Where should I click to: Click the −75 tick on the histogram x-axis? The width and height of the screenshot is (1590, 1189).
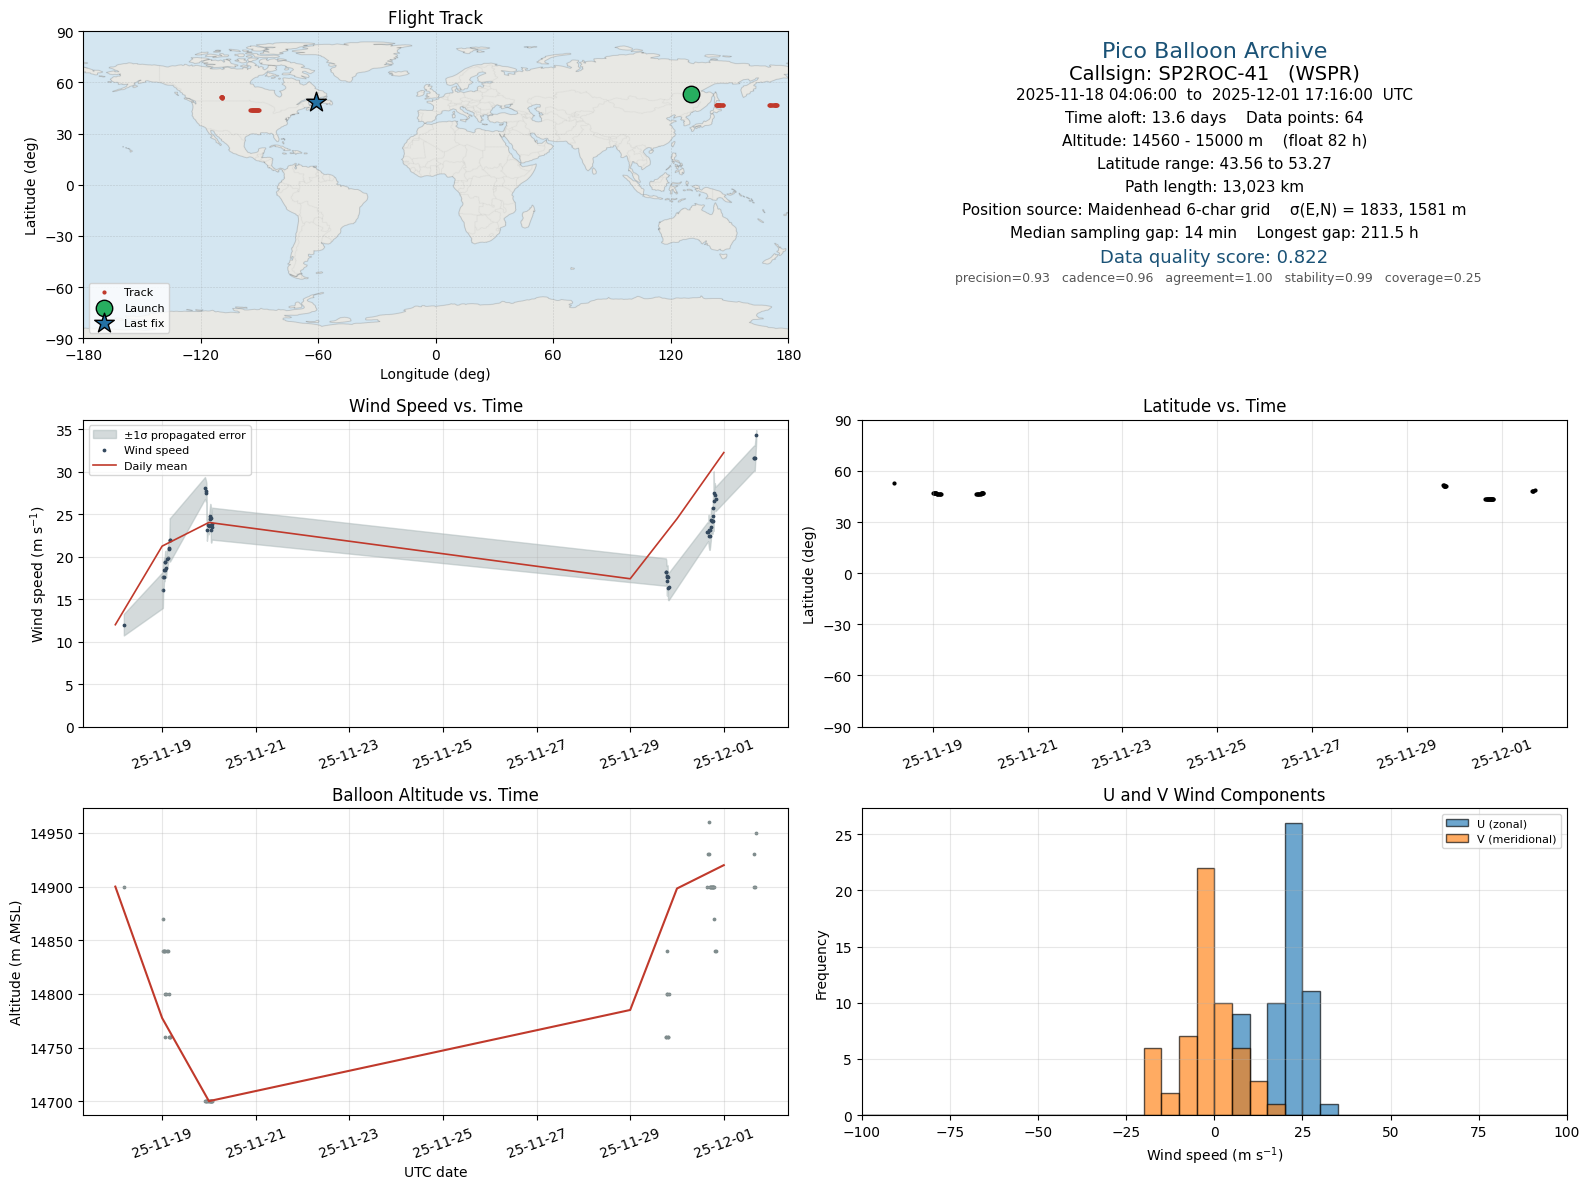coord(950,1132)
